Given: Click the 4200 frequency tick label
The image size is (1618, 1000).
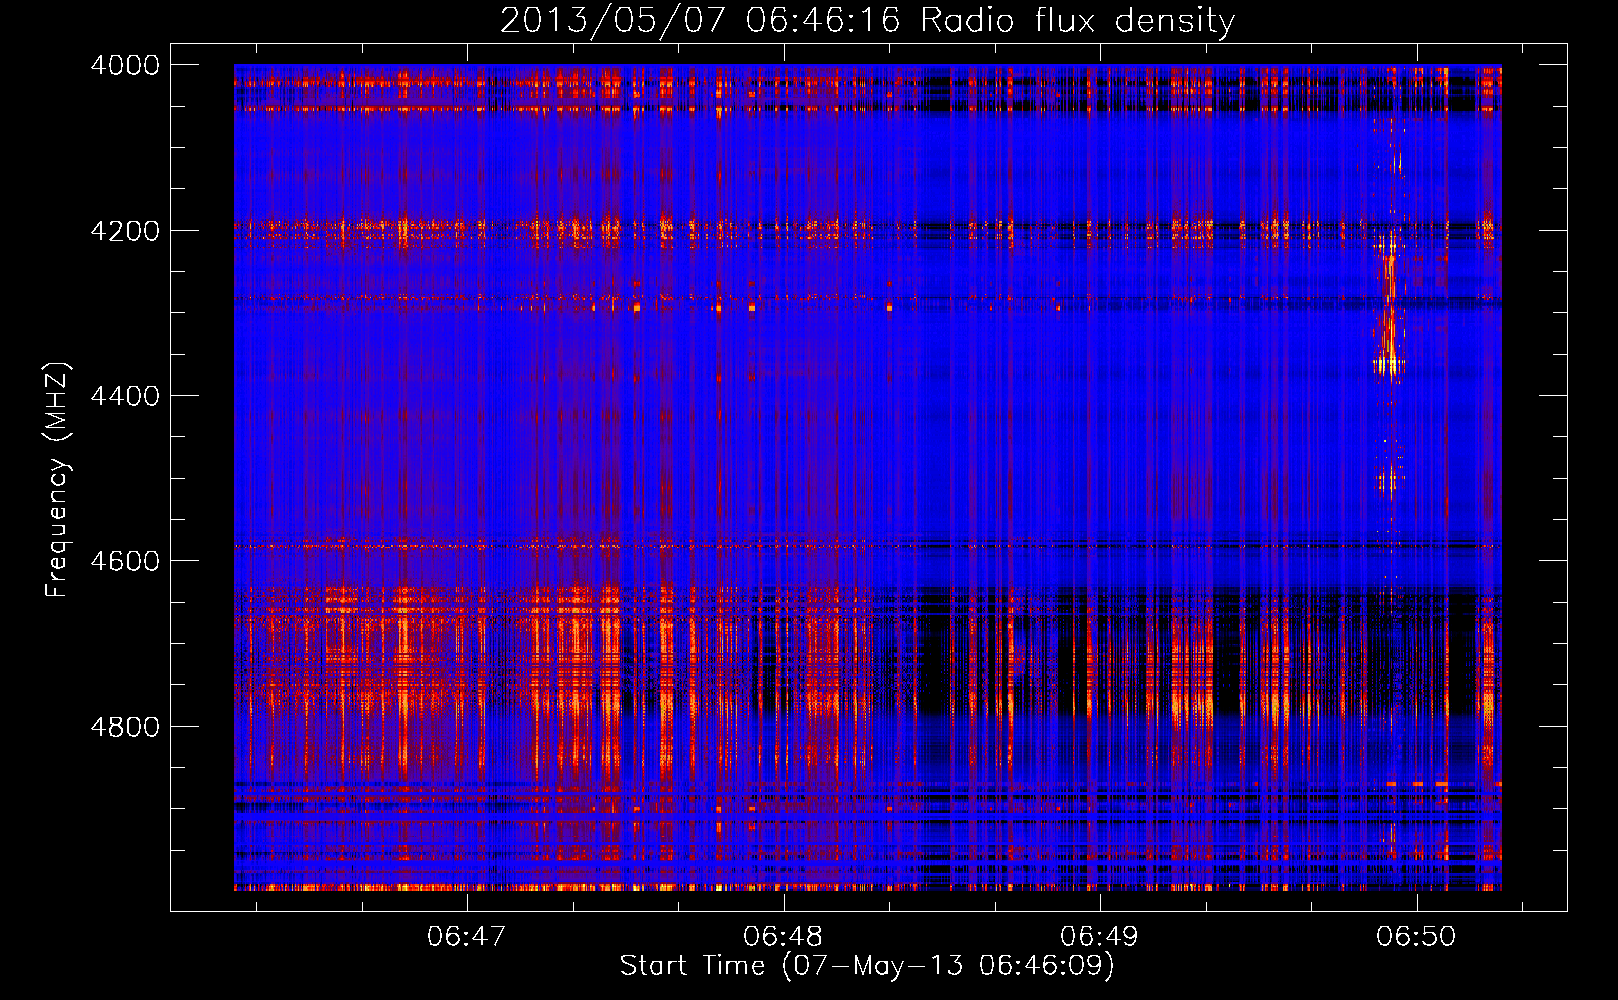Looking at the screenshot, I should tap(125, 231).
